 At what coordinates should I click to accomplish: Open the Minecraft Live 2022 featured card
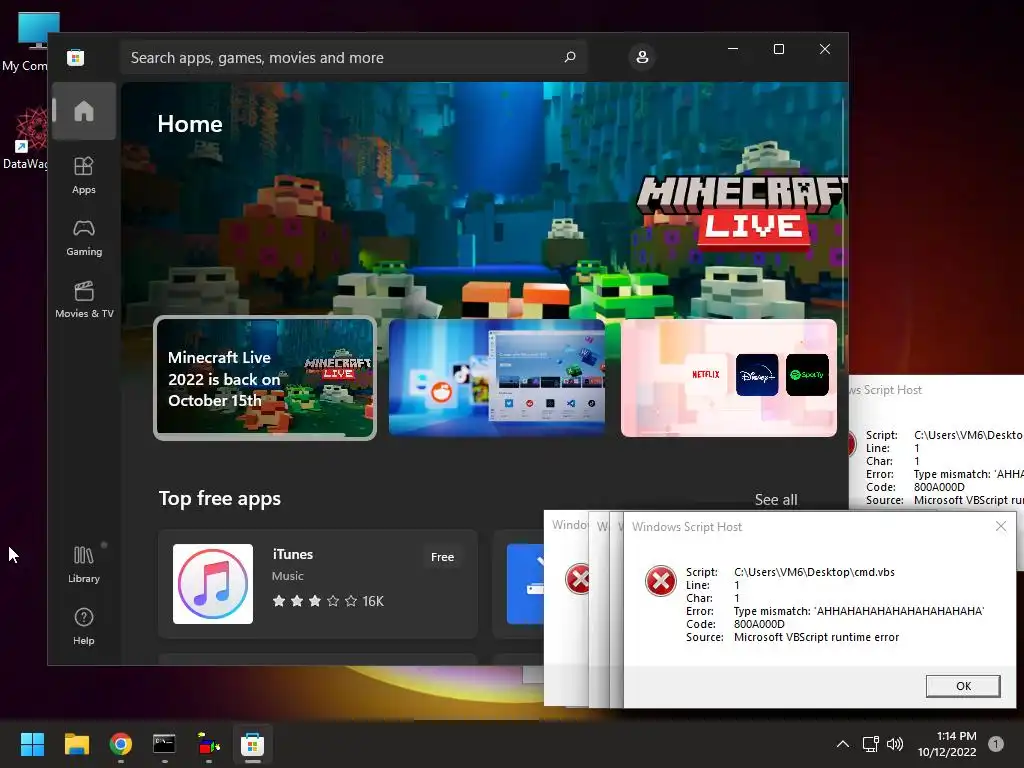pyautogui.click(x=264, y=378)
